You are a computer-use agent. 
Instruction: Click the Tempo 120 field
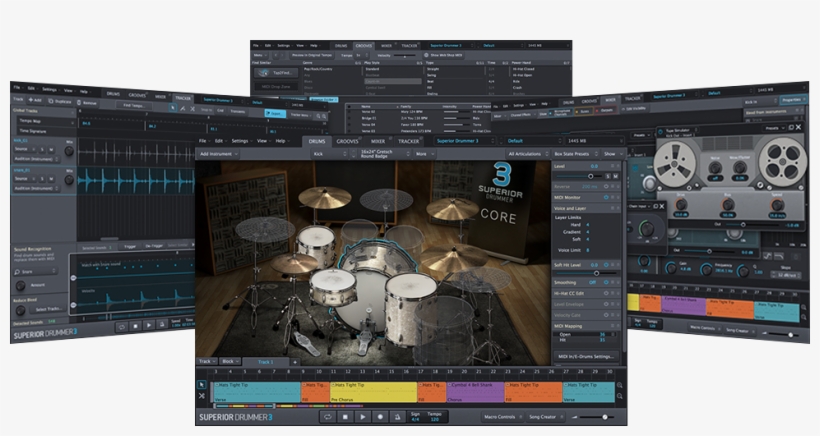435,417
